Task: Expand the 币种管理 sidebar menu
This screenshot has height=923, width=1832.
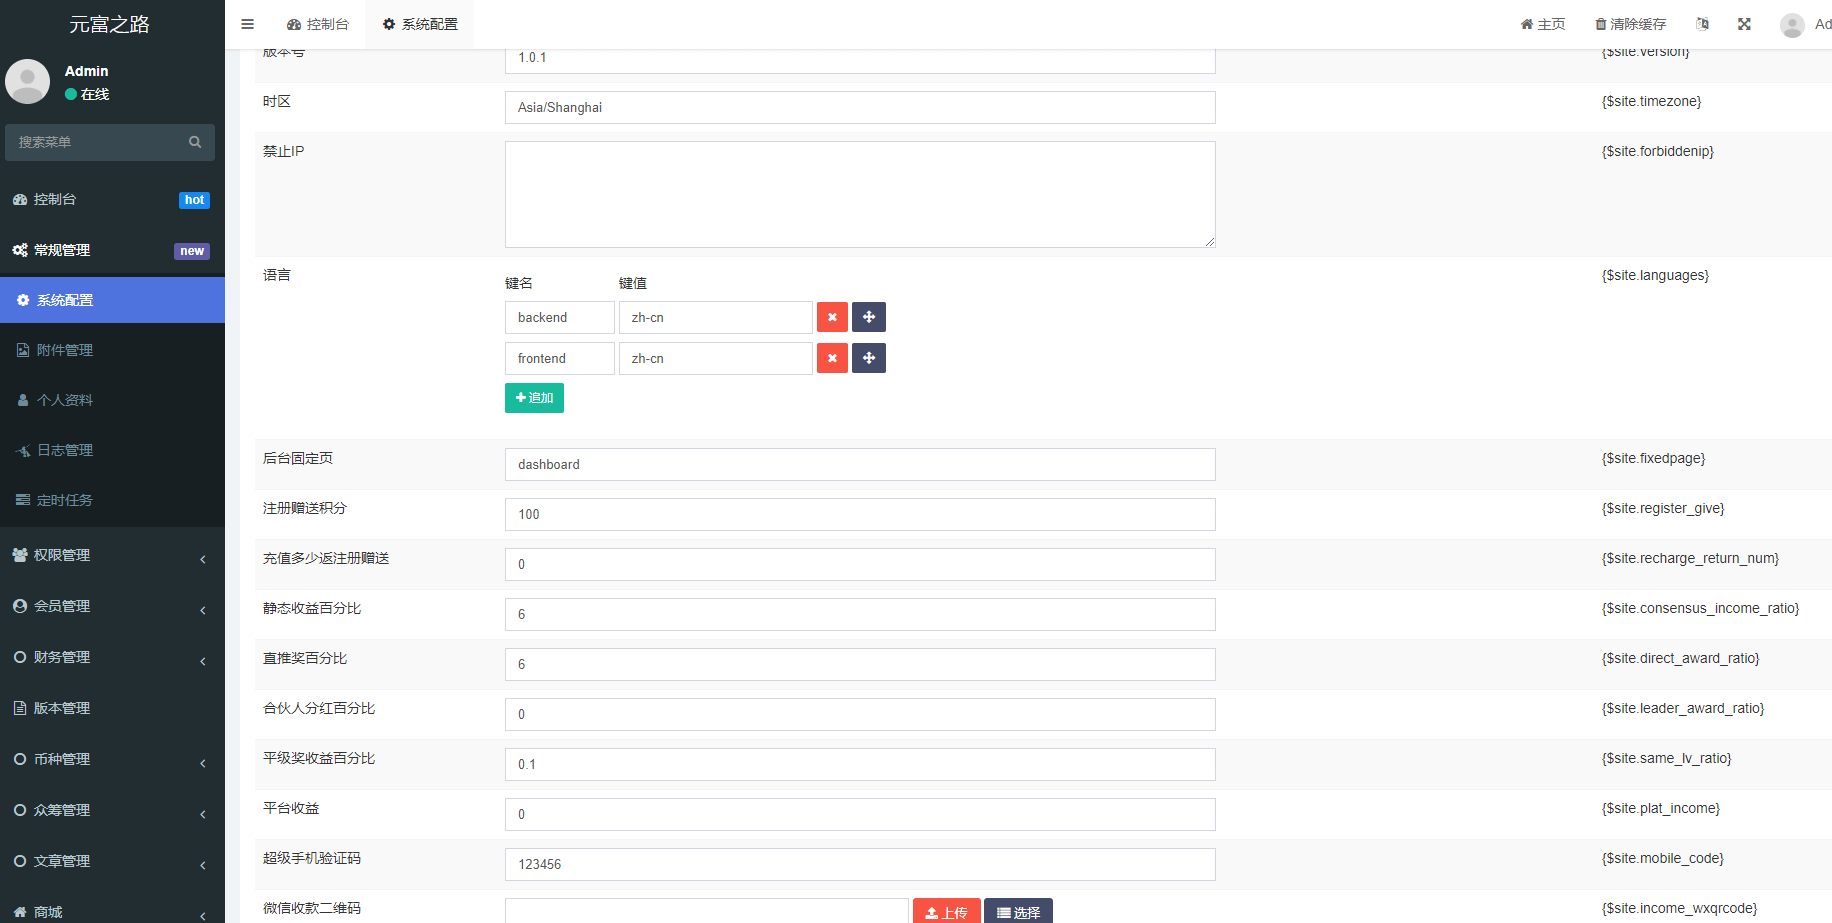Action: click(x=110, y=759)
